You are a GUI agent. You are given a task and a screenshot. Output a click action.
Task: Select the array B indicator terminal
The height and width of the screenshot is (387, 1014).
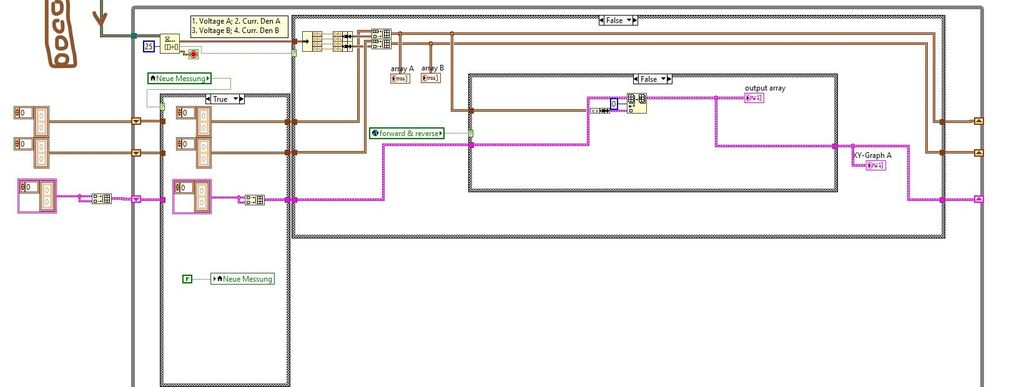(x=431, y=78)
